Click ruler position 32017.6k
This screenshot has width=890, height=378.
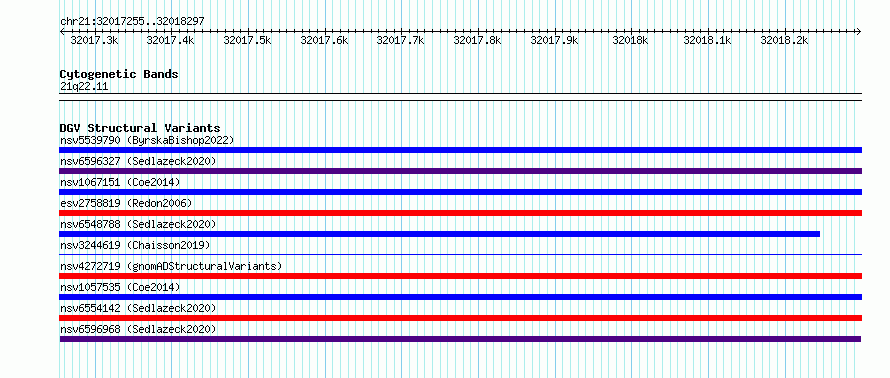tap(324, 40)
